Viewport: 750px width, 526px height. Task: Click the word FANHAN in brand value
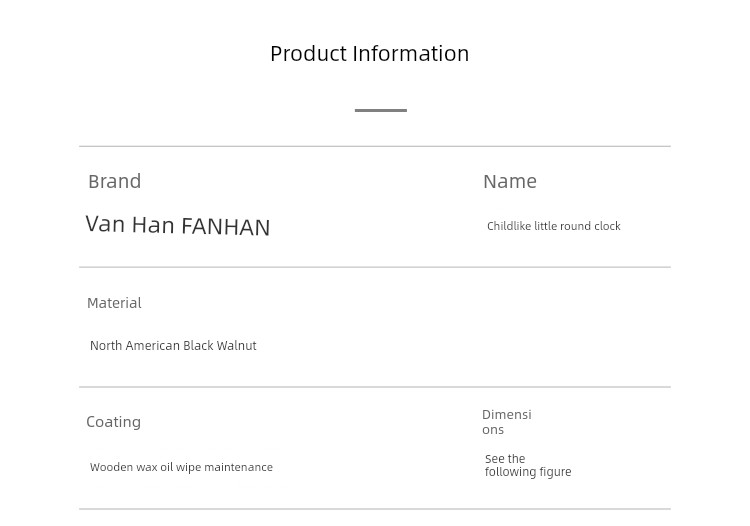pyautogui.click(x=226, y=227)
